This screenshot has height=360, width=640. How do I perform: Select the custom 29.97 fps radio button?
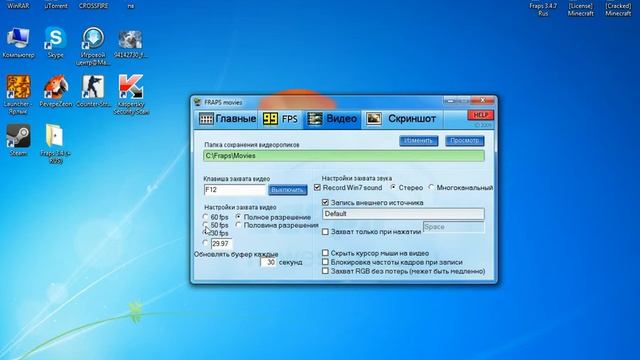(206, 243)
